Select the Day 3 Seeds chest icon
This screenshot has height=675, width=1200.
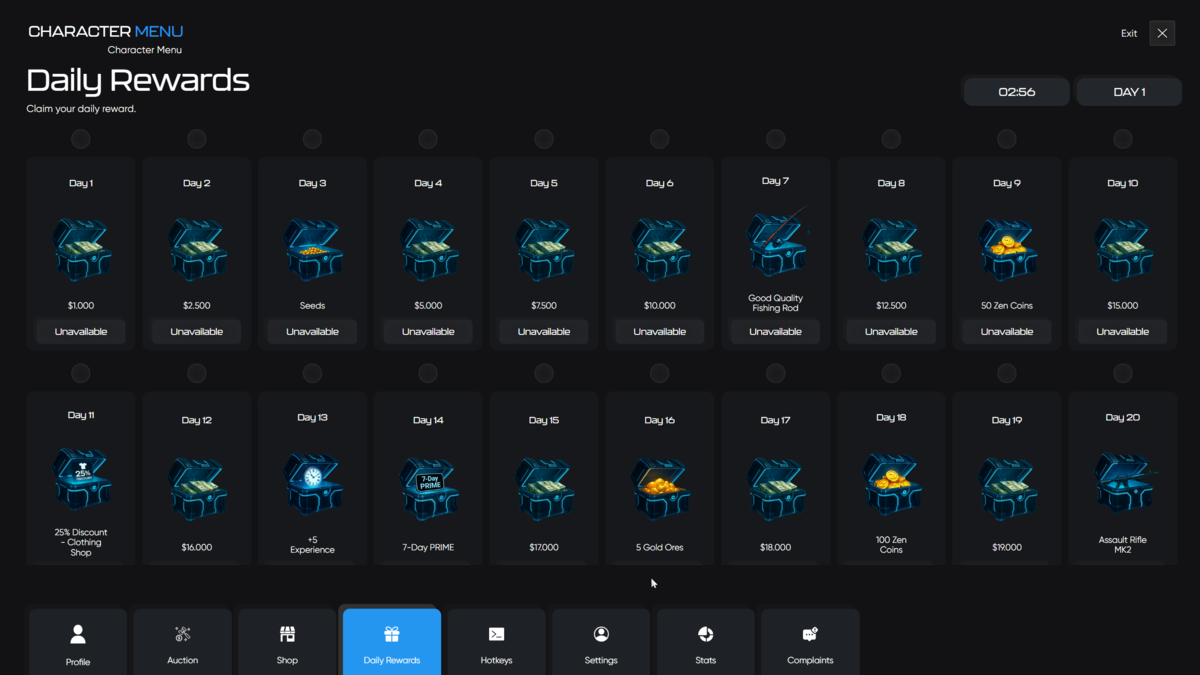[x=313, y=250]
